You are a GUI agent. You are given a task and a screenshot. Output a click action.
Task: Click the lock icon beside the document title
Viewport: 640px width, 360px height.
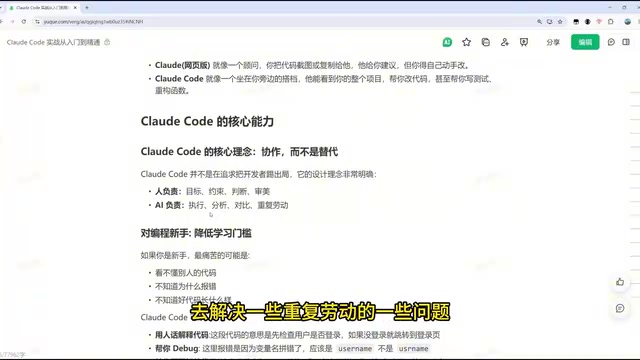pos(107,42)
